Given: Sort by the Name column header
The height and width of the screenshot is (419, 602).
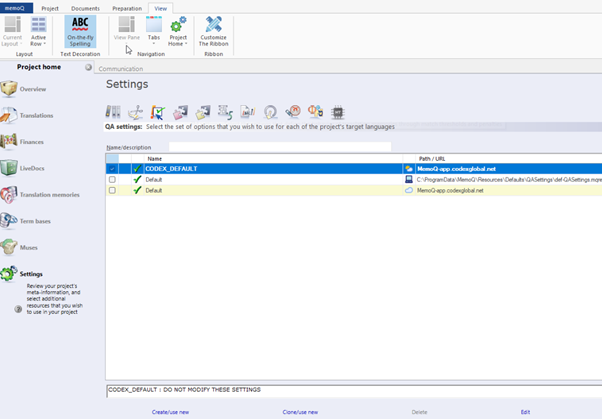Looking at the screenshot, I should tap(273, 158).
